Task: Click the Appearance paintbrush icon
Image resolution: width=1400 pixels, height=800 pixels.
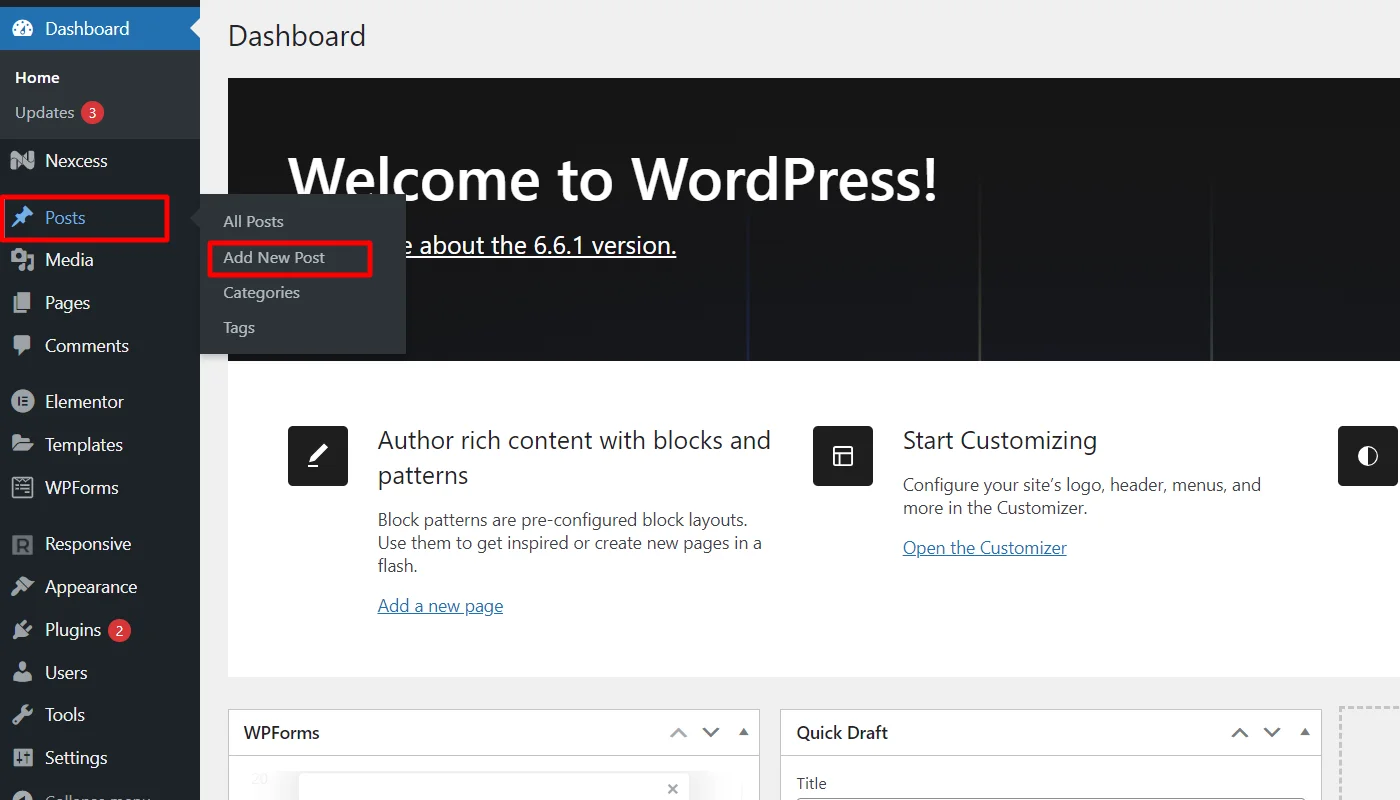Action: 22,587
